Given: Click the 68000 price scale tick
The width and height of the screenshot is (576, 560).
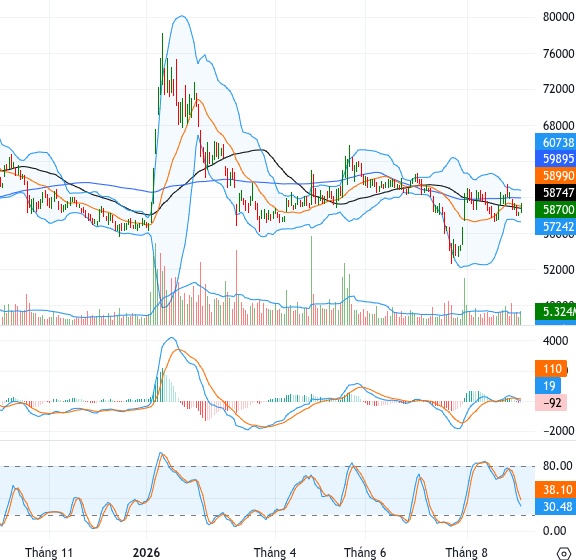Looking at the screenshot, I should [558, 125].
